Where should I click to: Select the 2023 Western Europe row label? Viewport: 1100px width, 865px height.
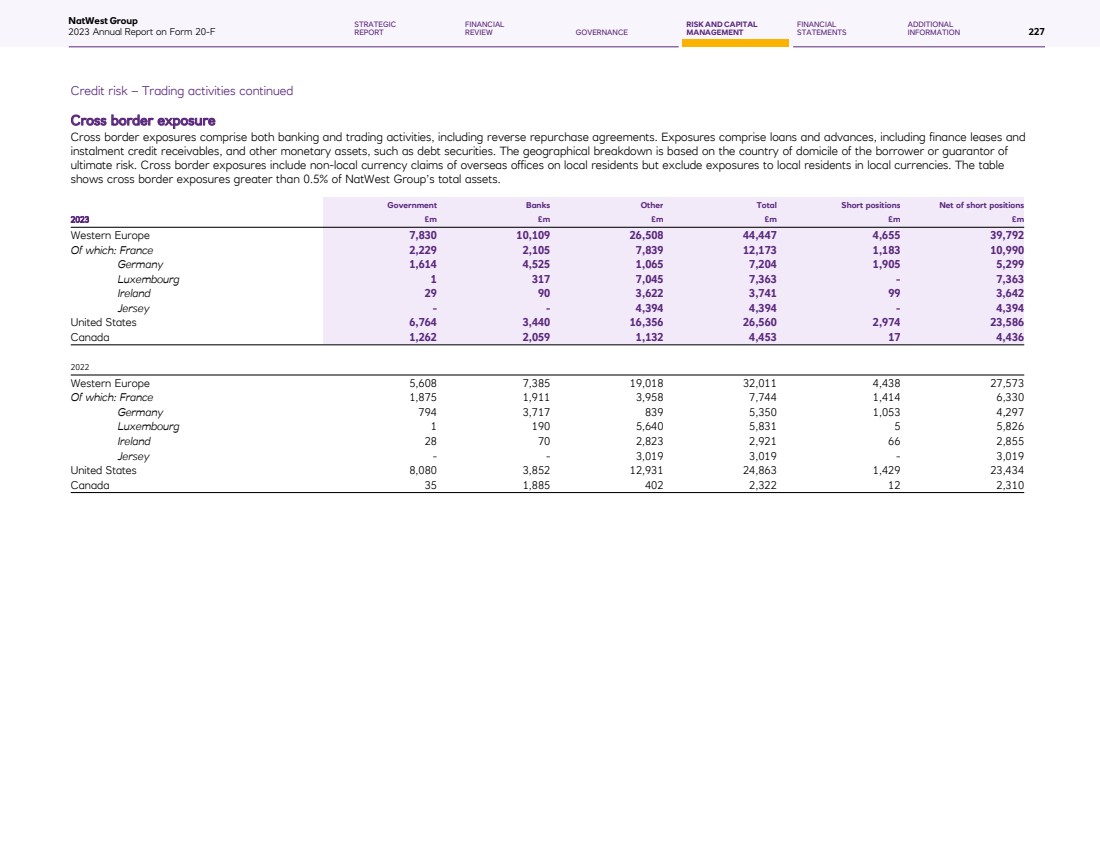click(x=110, y=236)
